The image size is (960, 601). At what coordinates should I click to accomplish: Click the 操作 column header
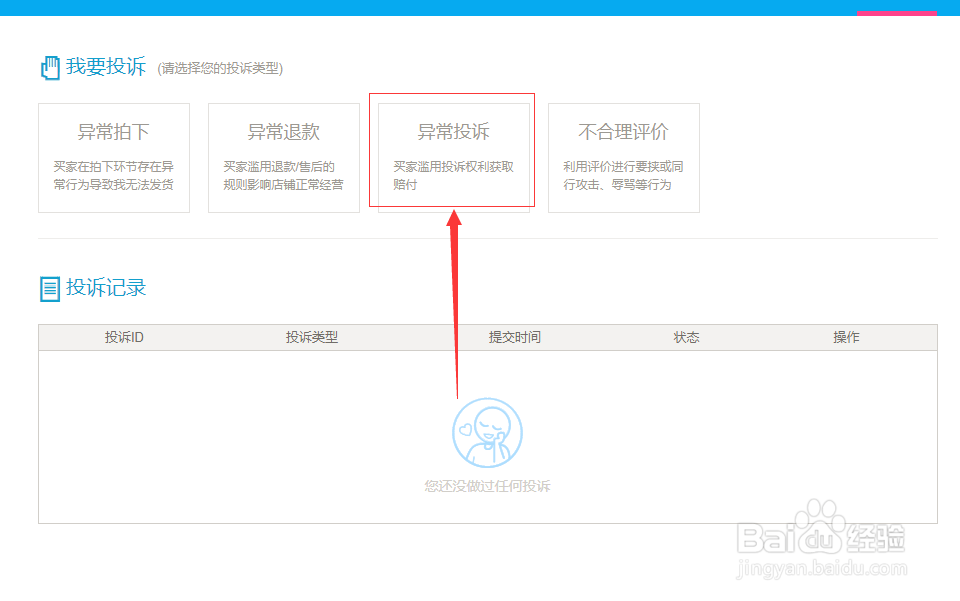click(846, 337)
